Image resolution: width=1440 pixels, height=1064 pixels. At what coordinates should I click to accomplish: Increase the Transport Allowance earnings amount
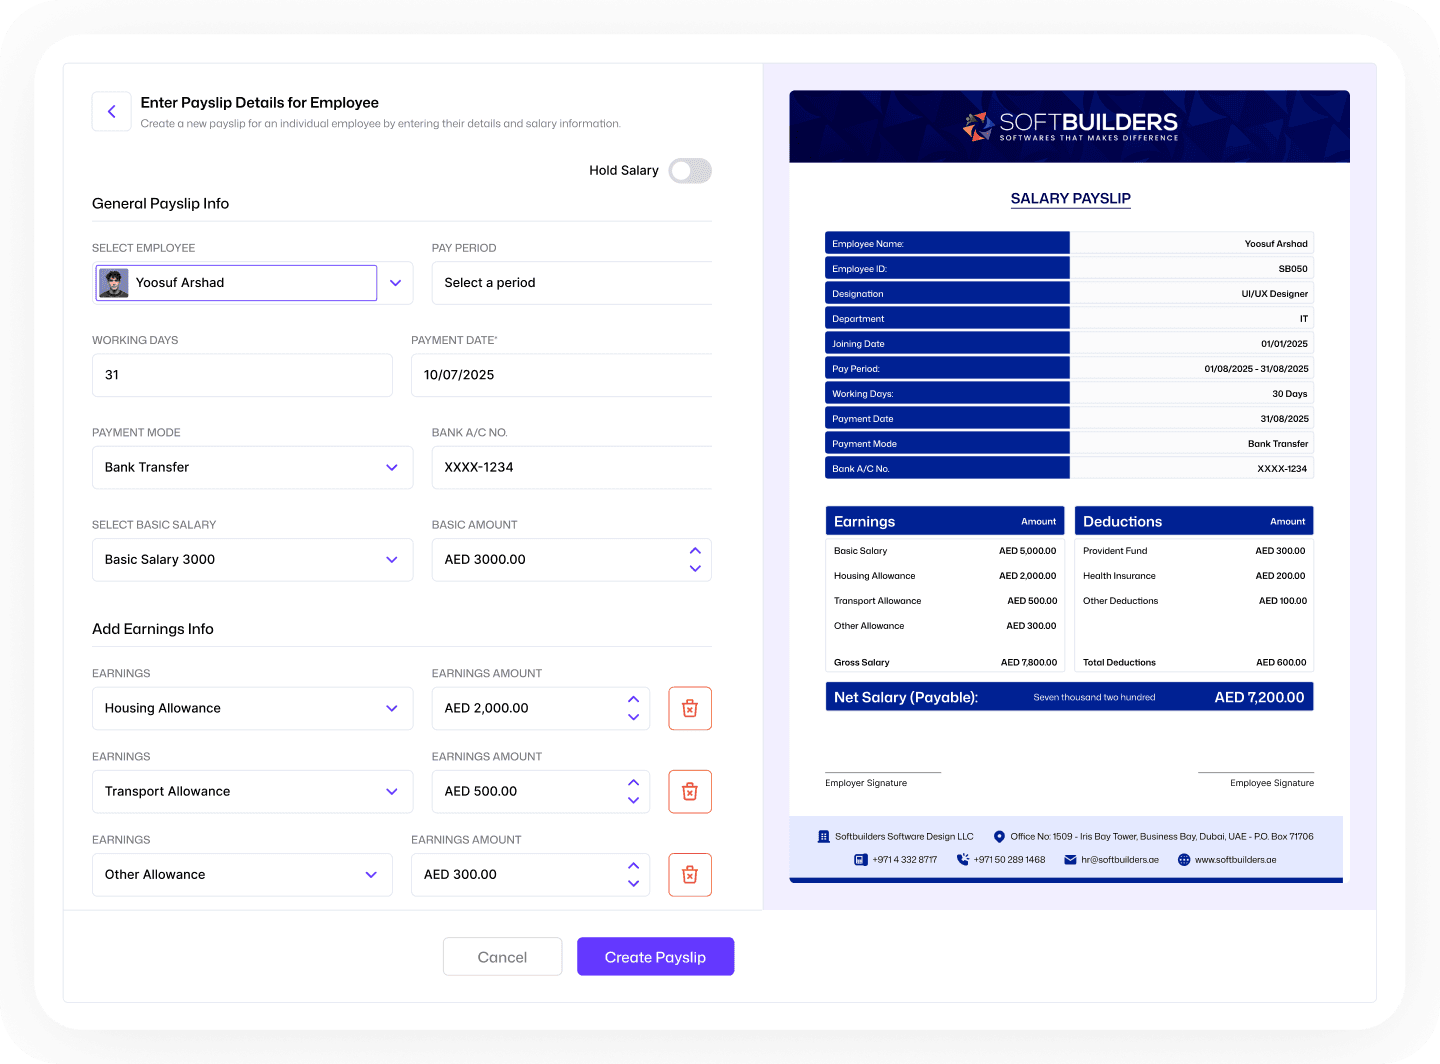pyautogui.click(x=633, y=782)
